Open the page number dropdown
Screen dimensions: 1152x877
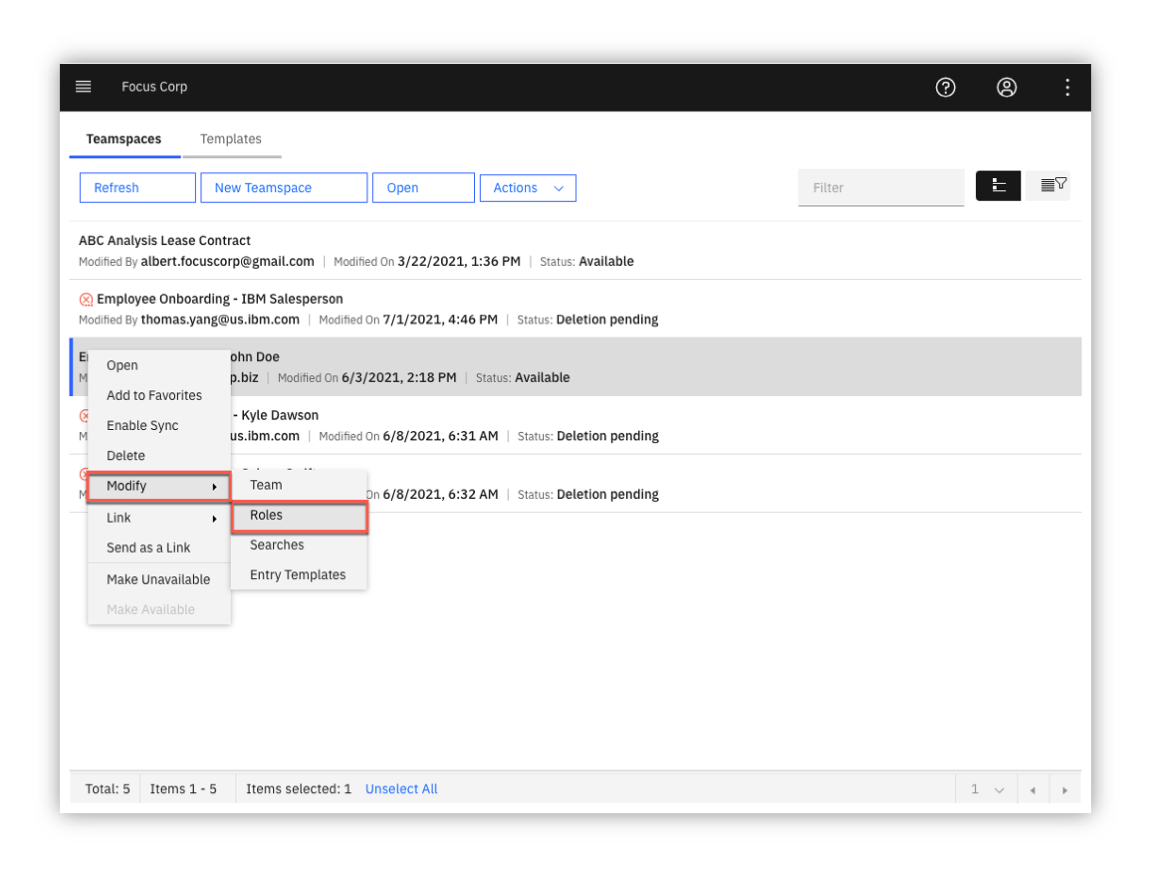pyautogui.click(x=987, y=790)
